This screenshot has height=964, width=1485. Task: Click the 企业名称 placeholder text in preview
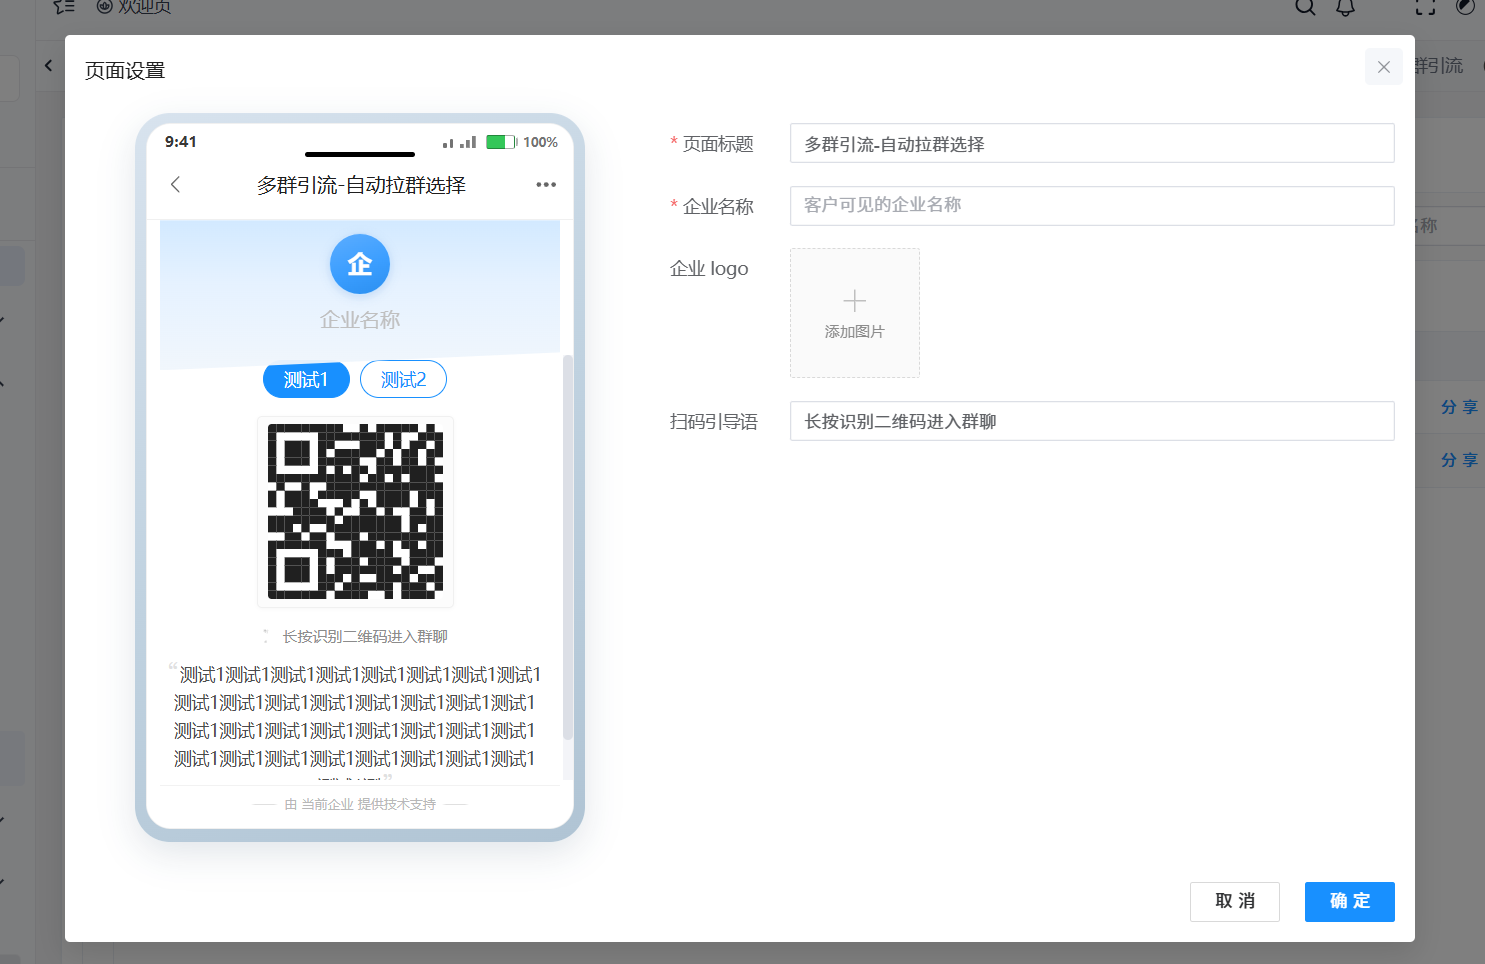pos(360,320)
